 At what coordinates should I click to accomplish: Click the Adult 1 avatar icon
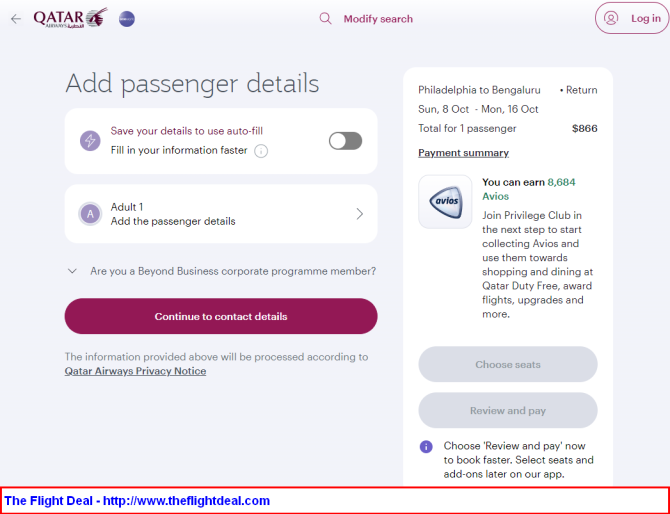point(90,214)
